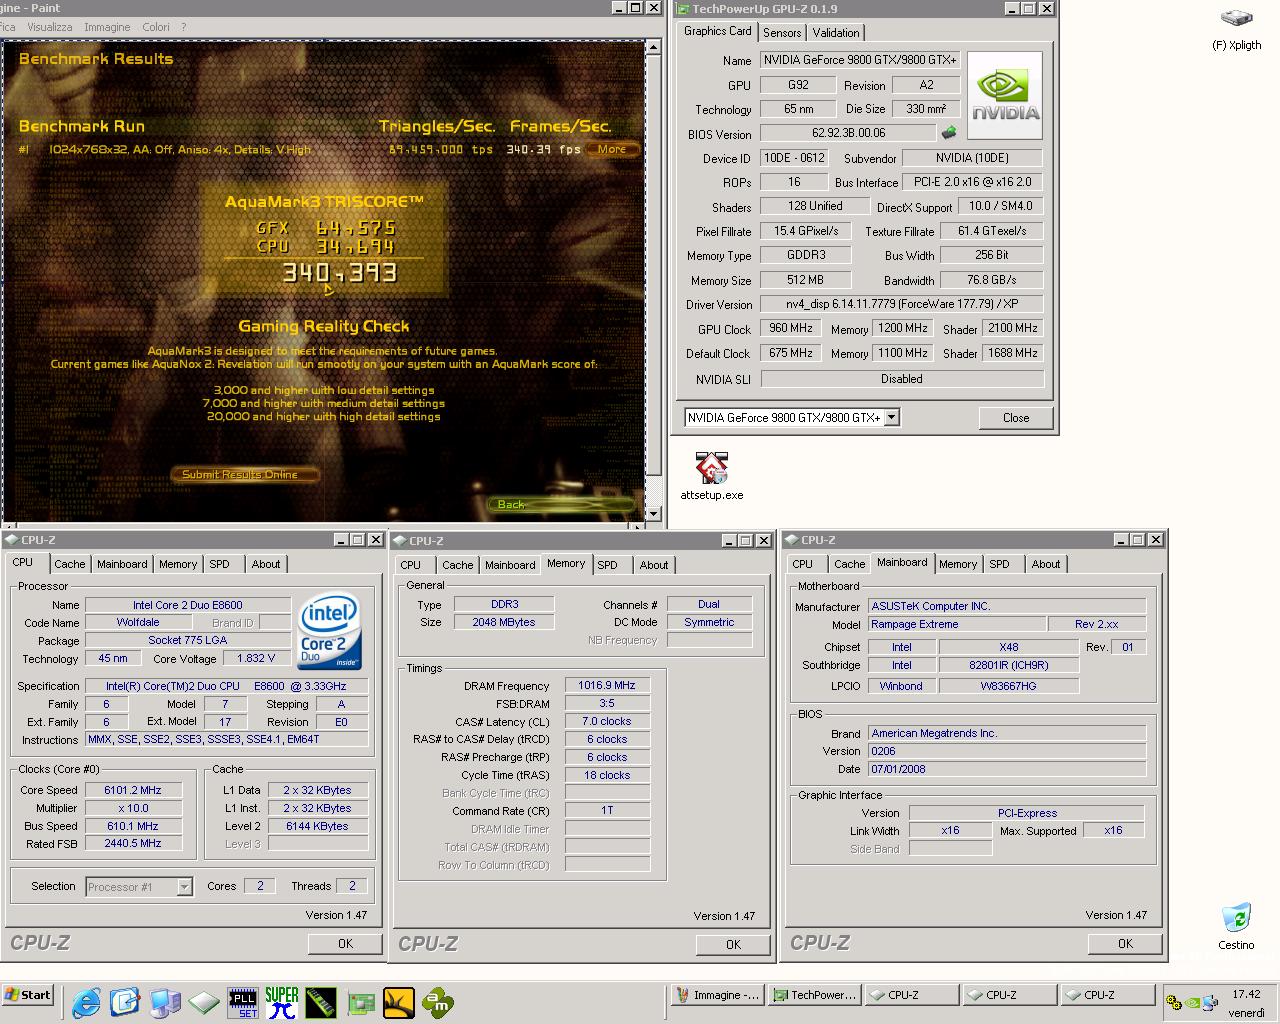Click the Driver Version field in GPU-Z
The width and height of the screenshot is (1280, 1024).
(901, 304)
